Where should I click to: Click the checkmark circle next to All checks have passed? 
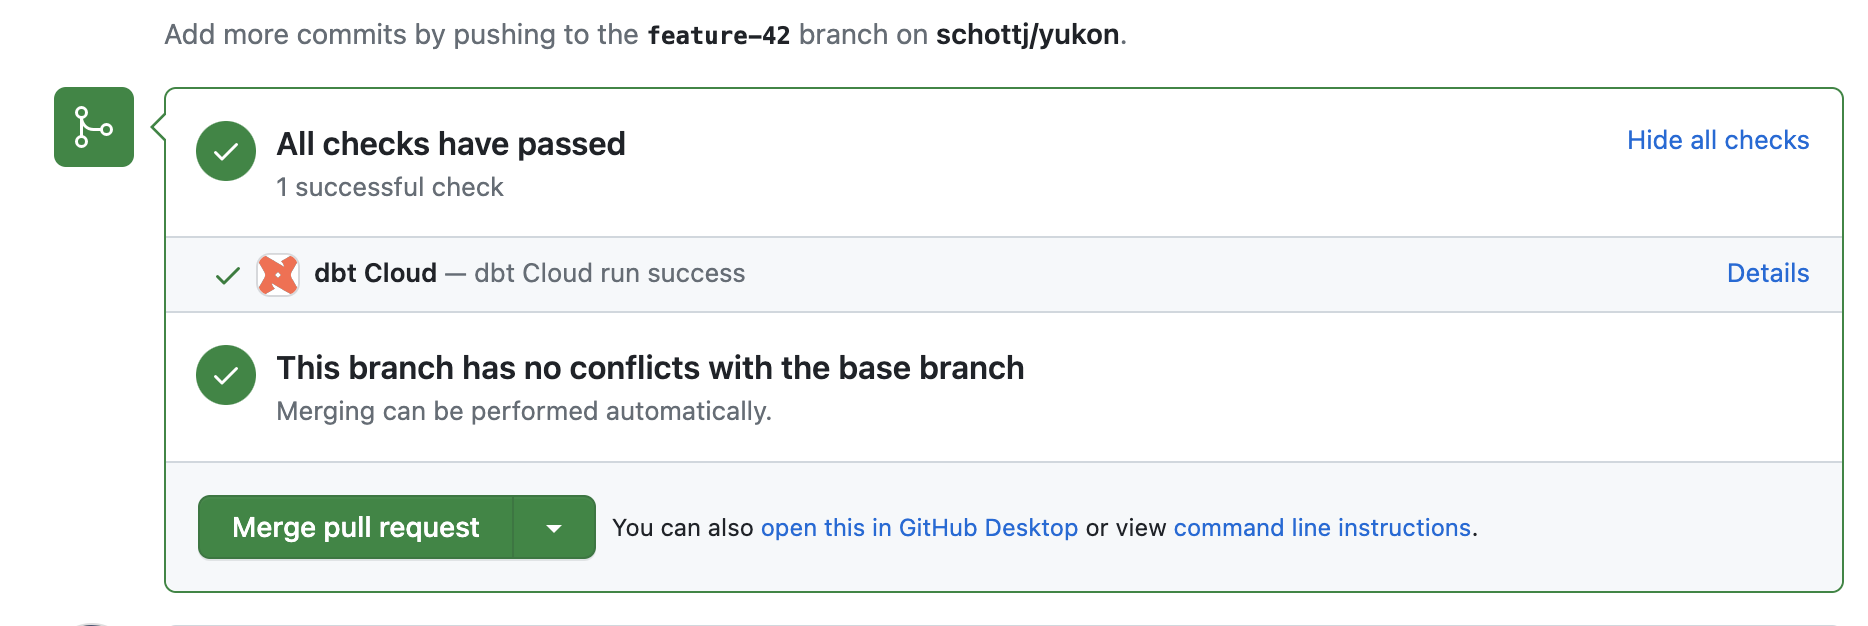225,152
